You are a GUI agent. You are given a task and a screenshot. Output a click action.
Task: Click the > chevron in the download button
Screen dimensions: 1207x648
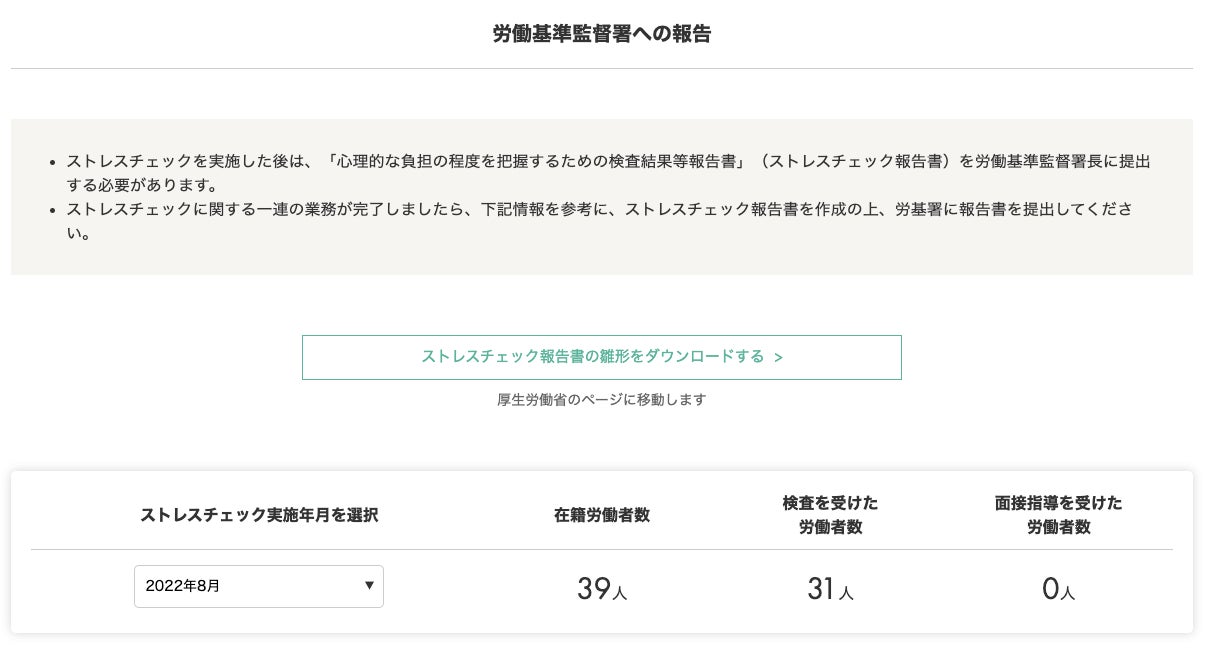pyautogui.click(x=778, y=357)
